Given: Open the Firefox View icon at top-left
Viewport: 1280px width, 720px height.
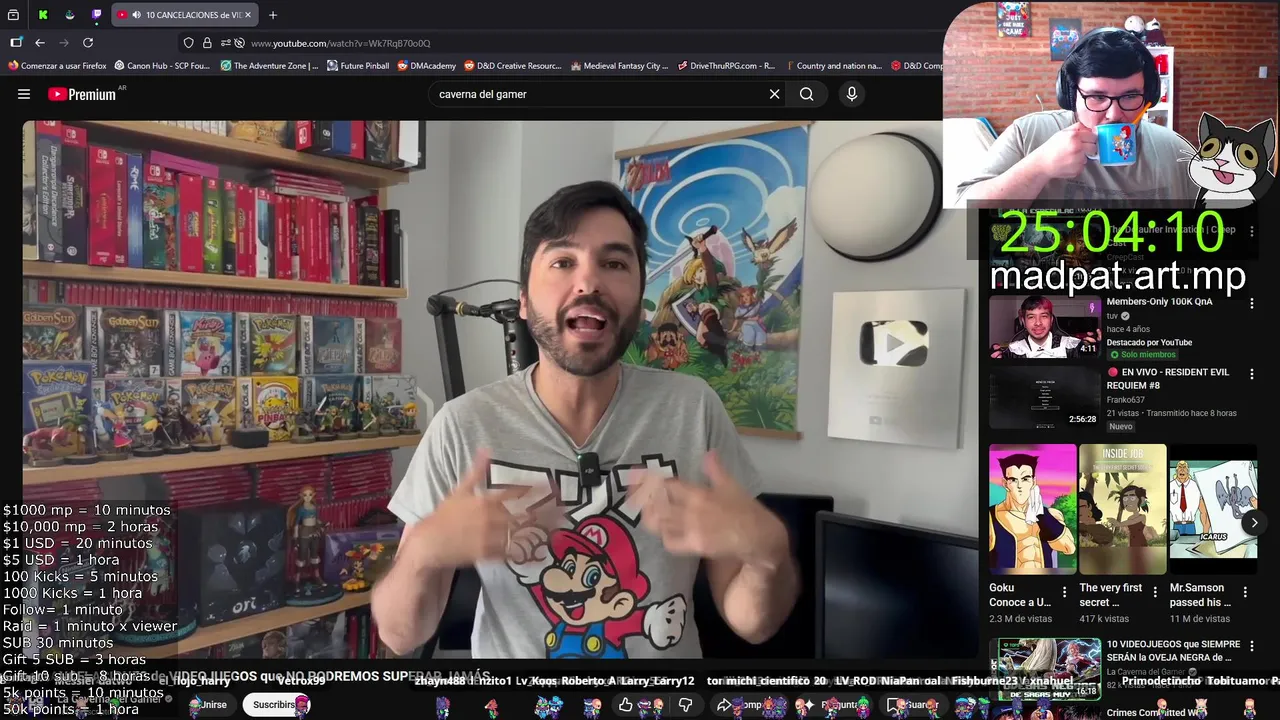Looking at the screenshot, I should coord(13,15).
